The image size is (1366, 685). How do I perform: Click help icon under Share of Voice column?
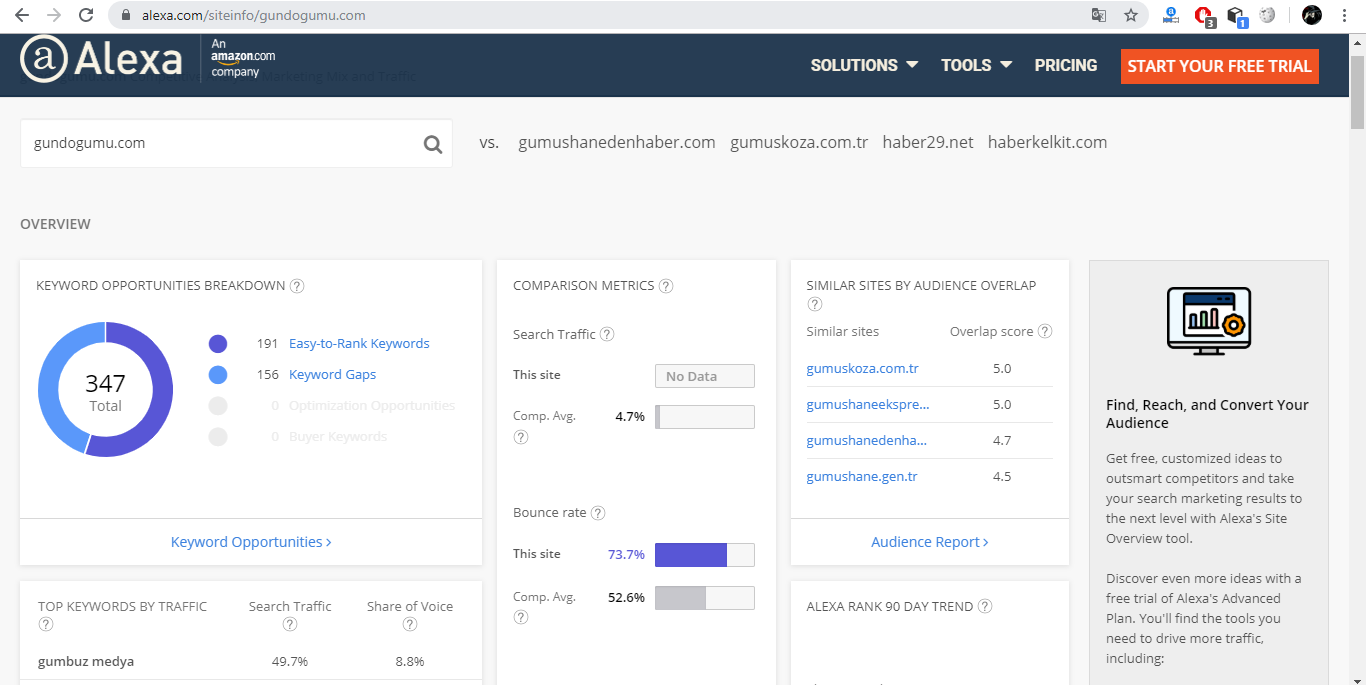410,624
